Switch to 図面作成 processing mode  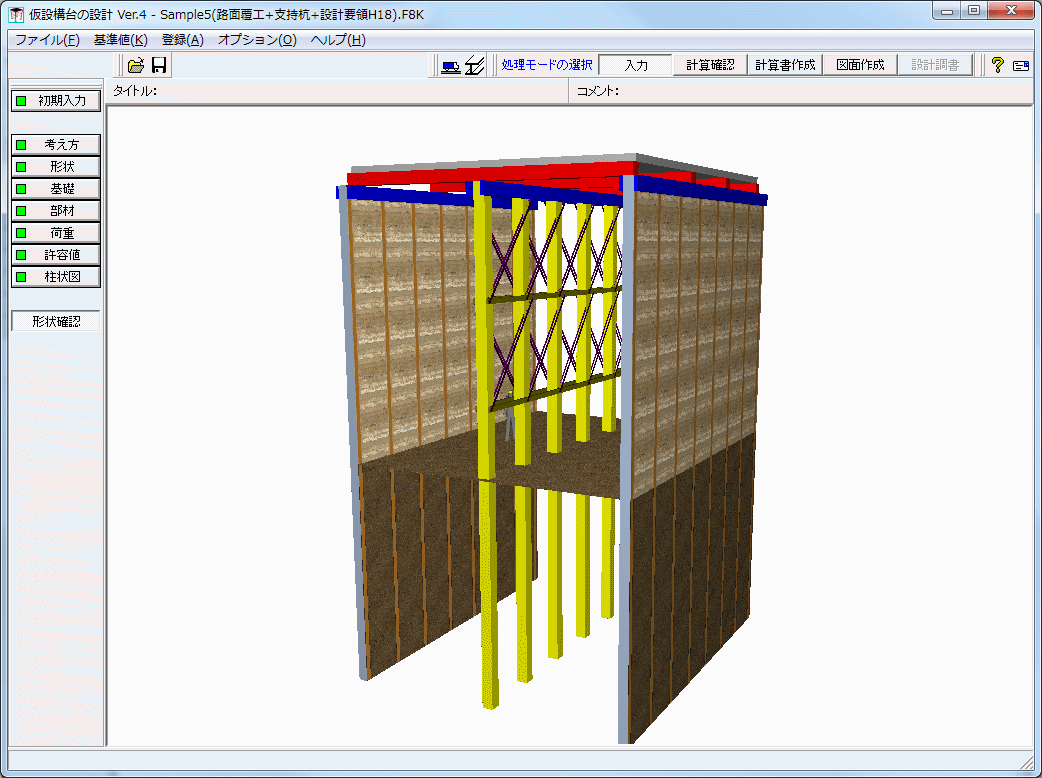860,65
